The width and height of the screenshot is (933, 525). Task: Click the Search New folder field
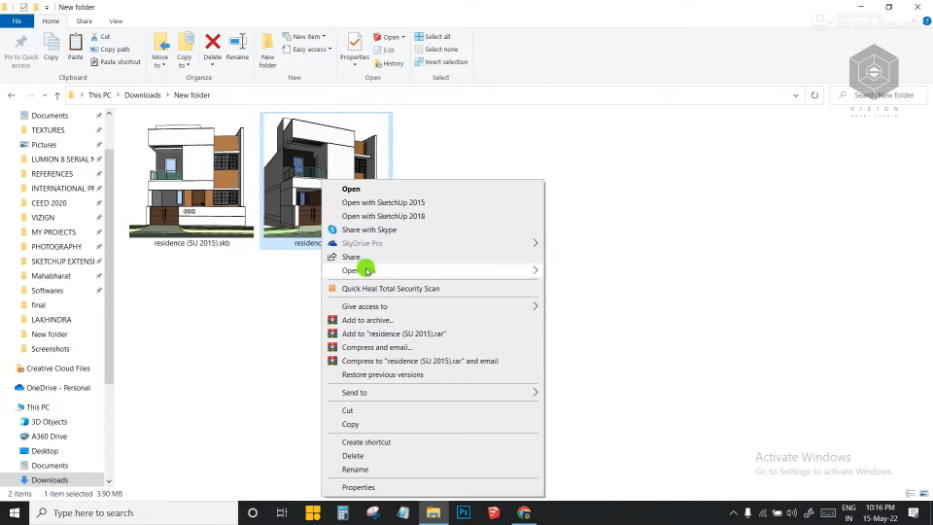pos(879,95)
